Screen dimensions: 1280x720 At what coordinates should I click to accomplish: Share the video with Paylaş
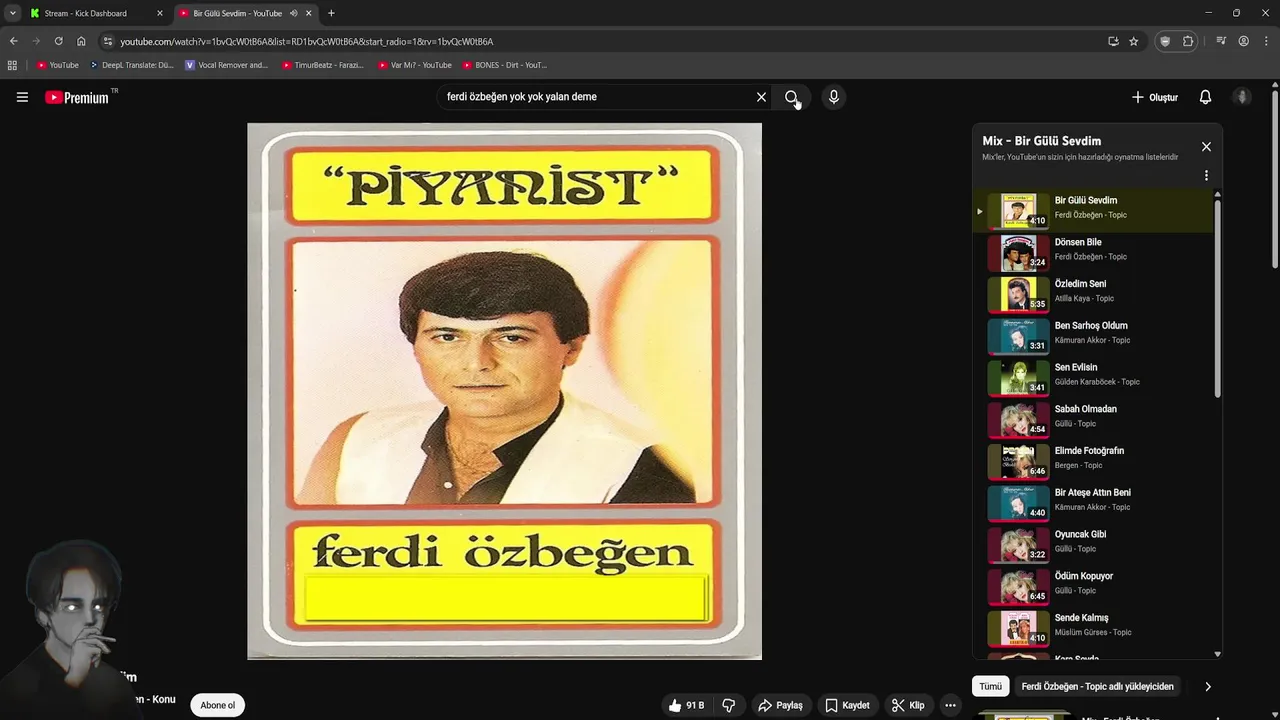point(781,705)
